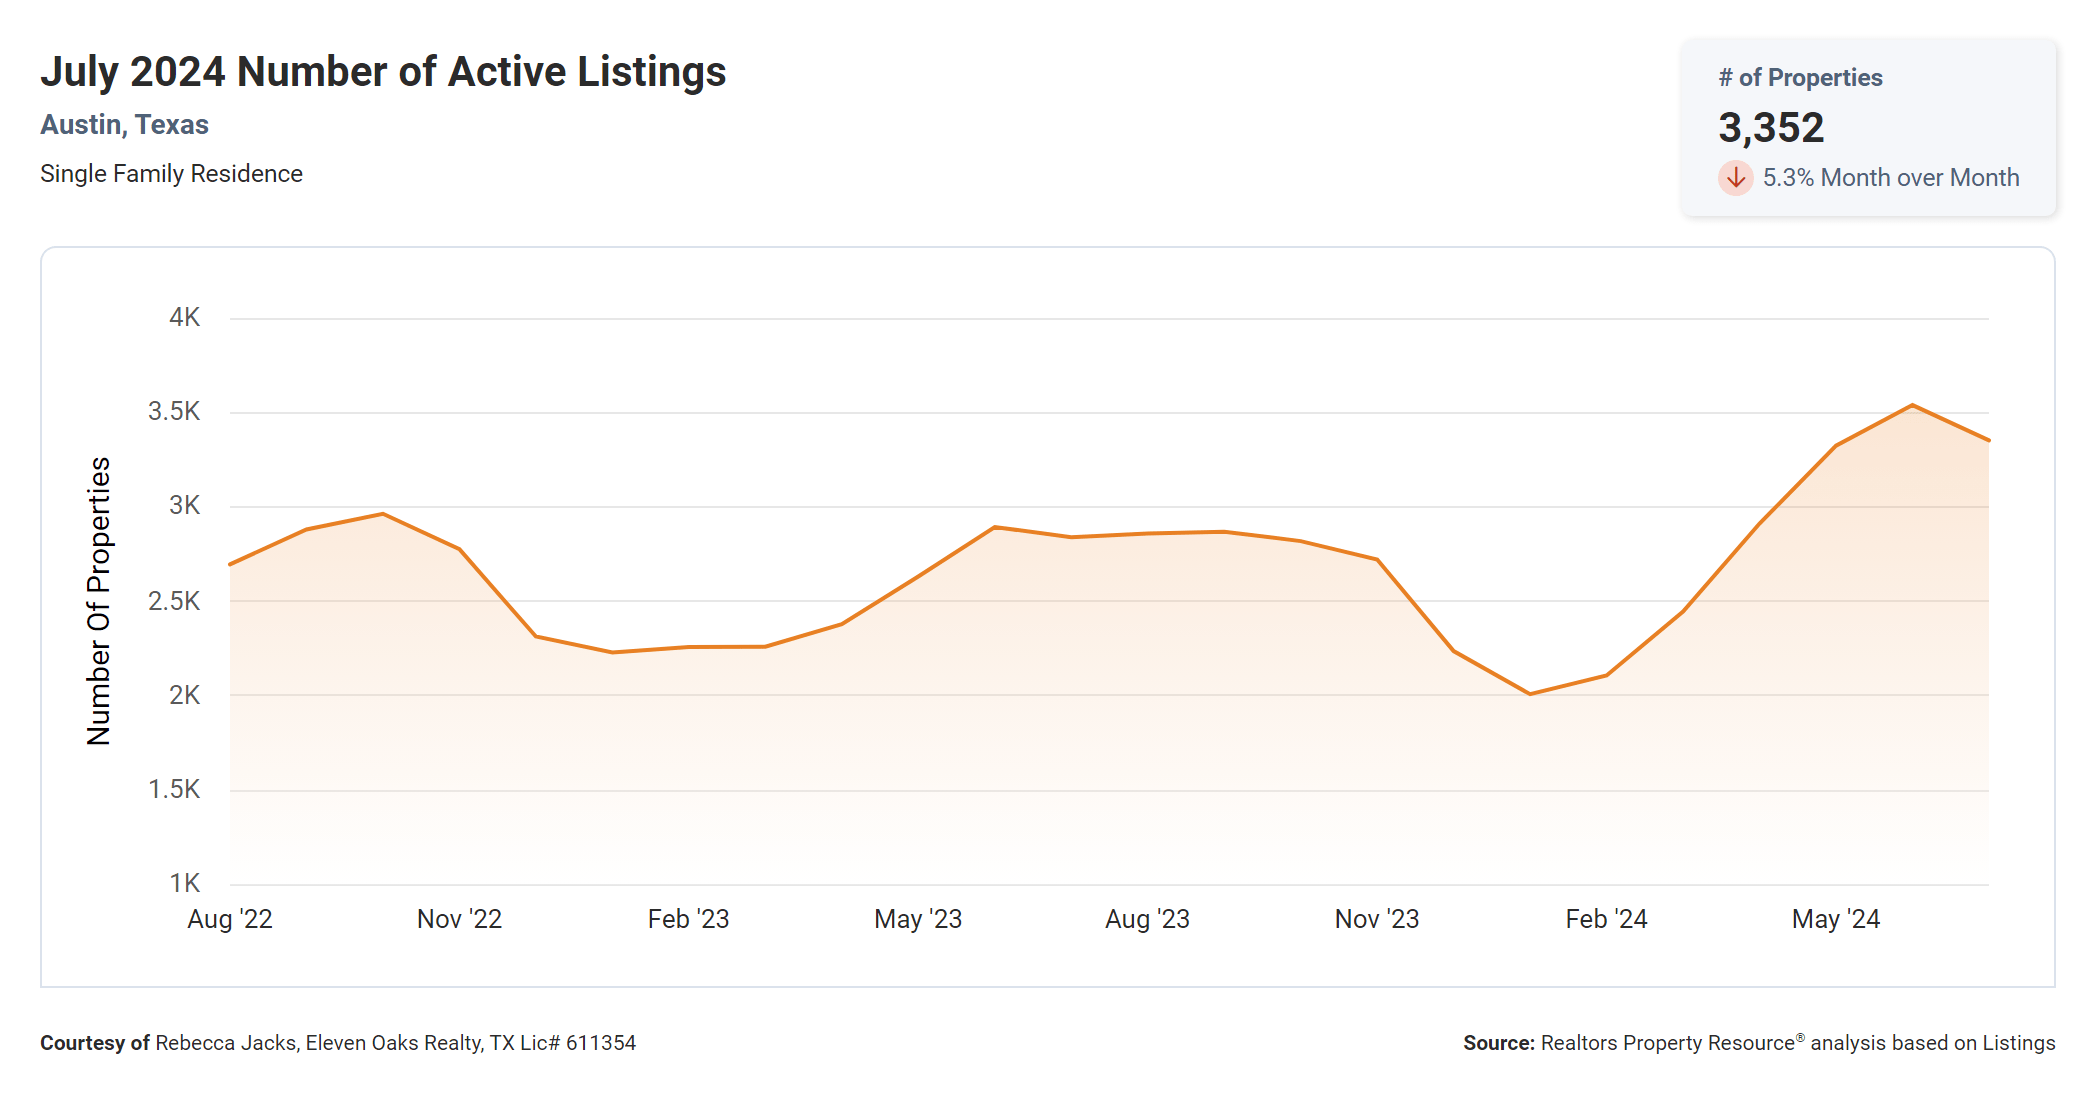Select the Feb '23 axis tick label
This screenshot has height=1100, width=2096.
688,919
